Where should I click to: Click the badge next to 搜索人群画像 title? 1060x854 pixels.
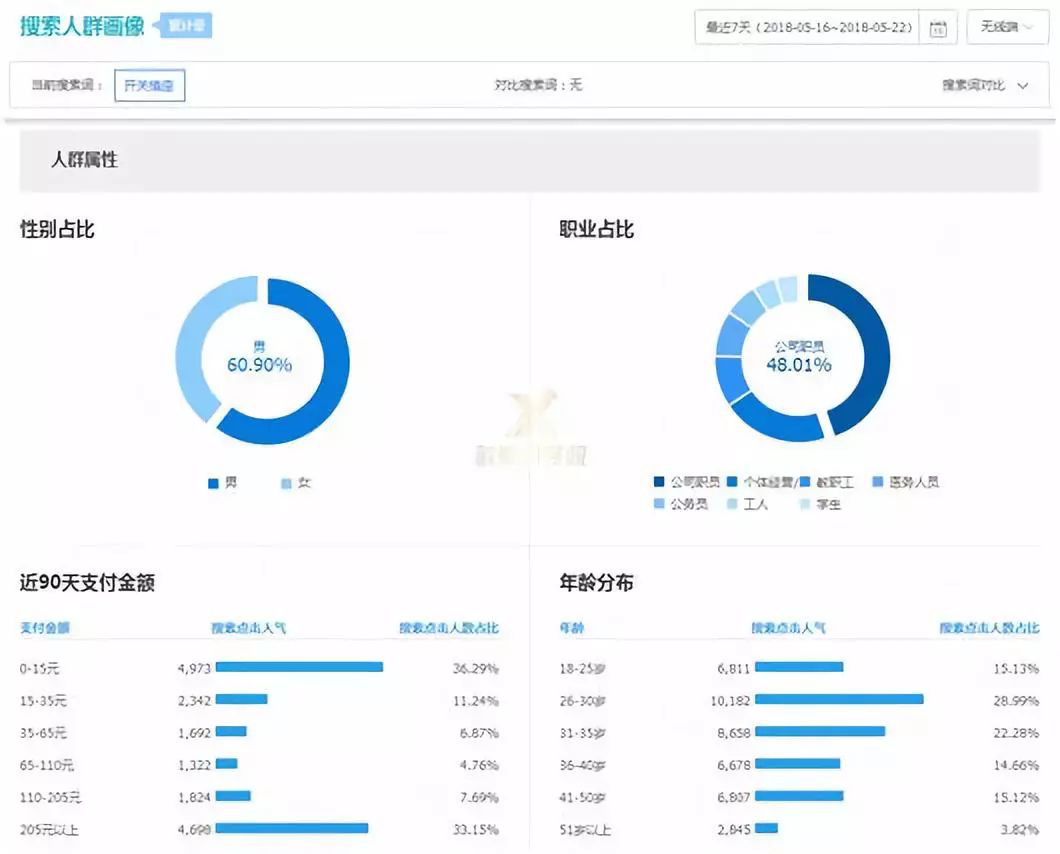pos(185,26)
